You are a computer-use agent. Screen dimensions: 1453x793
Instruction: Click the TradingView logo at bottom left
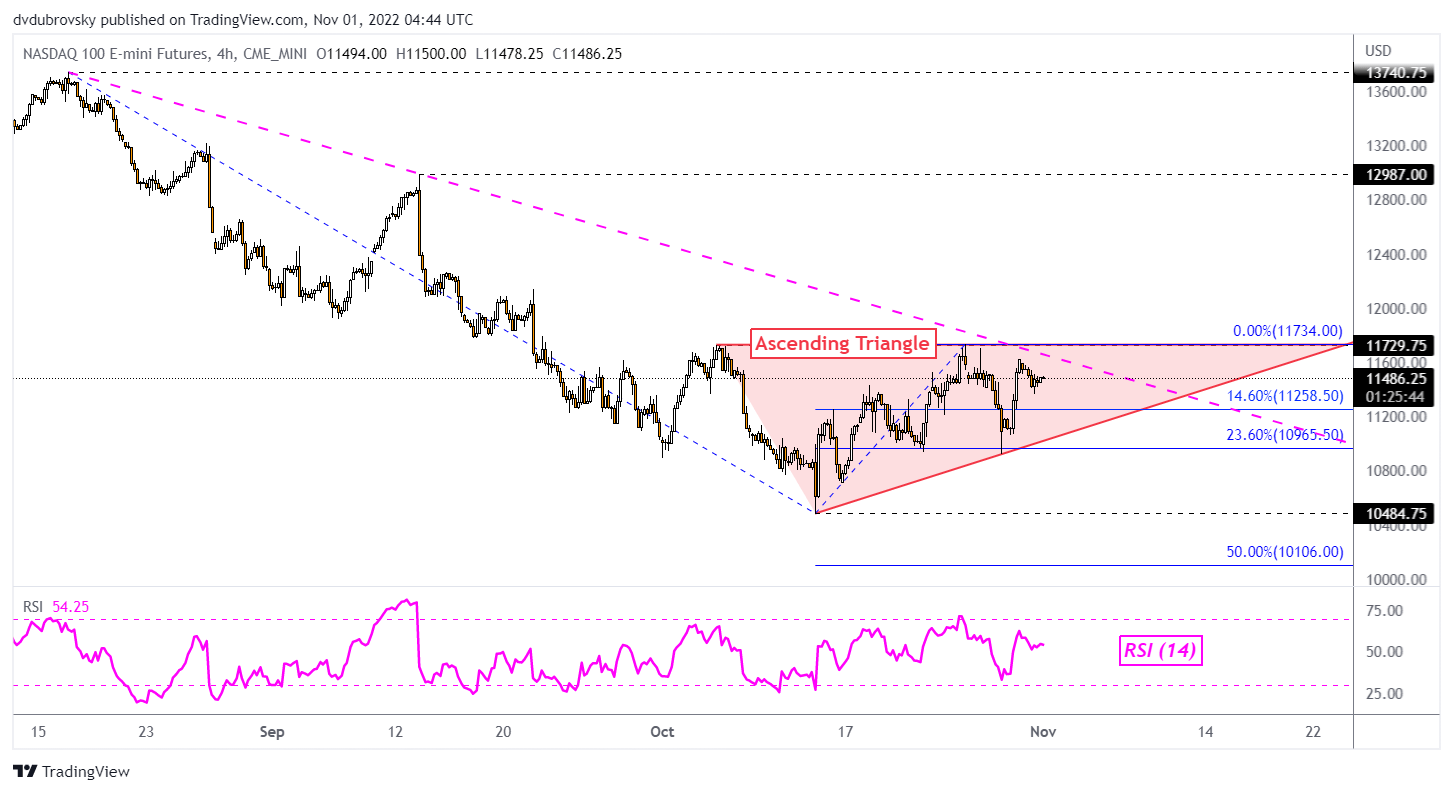point(71,772)
